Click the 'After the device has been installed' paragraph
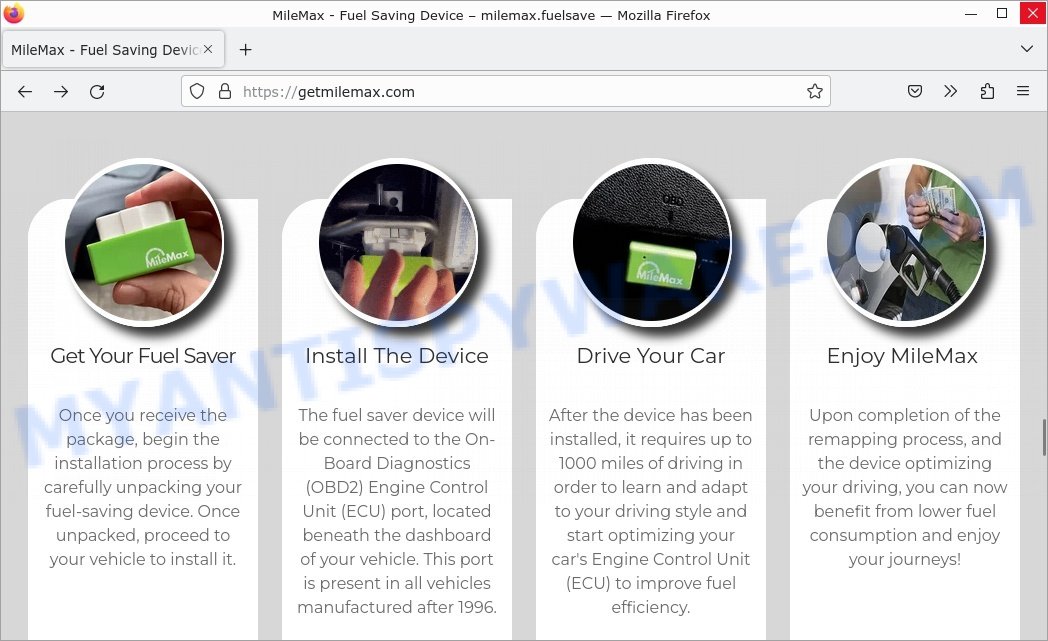This screenshot has width=1048, height=641. (x=651, y=511)
